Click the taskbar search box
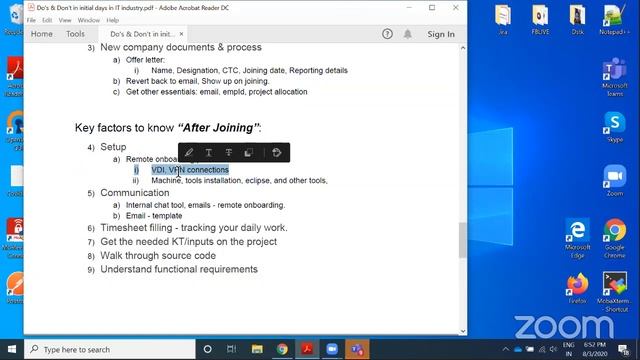The image size is (640, 360). 110,349
